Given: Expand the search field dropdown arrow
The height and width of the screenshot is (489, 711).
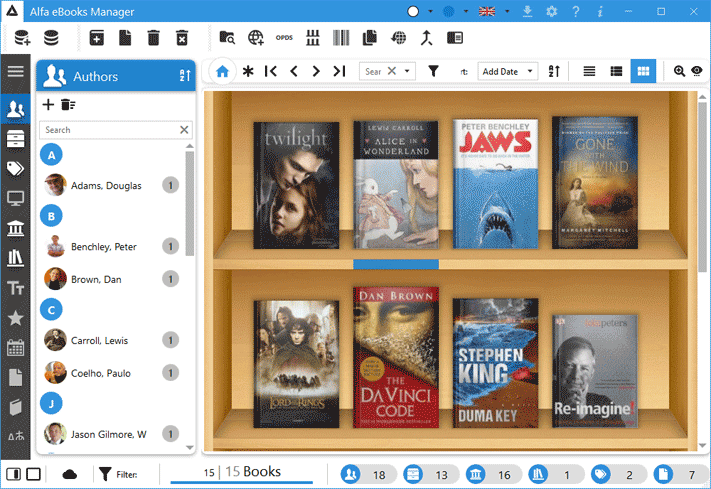Looking at the screenshot, I should click(407, 71).
